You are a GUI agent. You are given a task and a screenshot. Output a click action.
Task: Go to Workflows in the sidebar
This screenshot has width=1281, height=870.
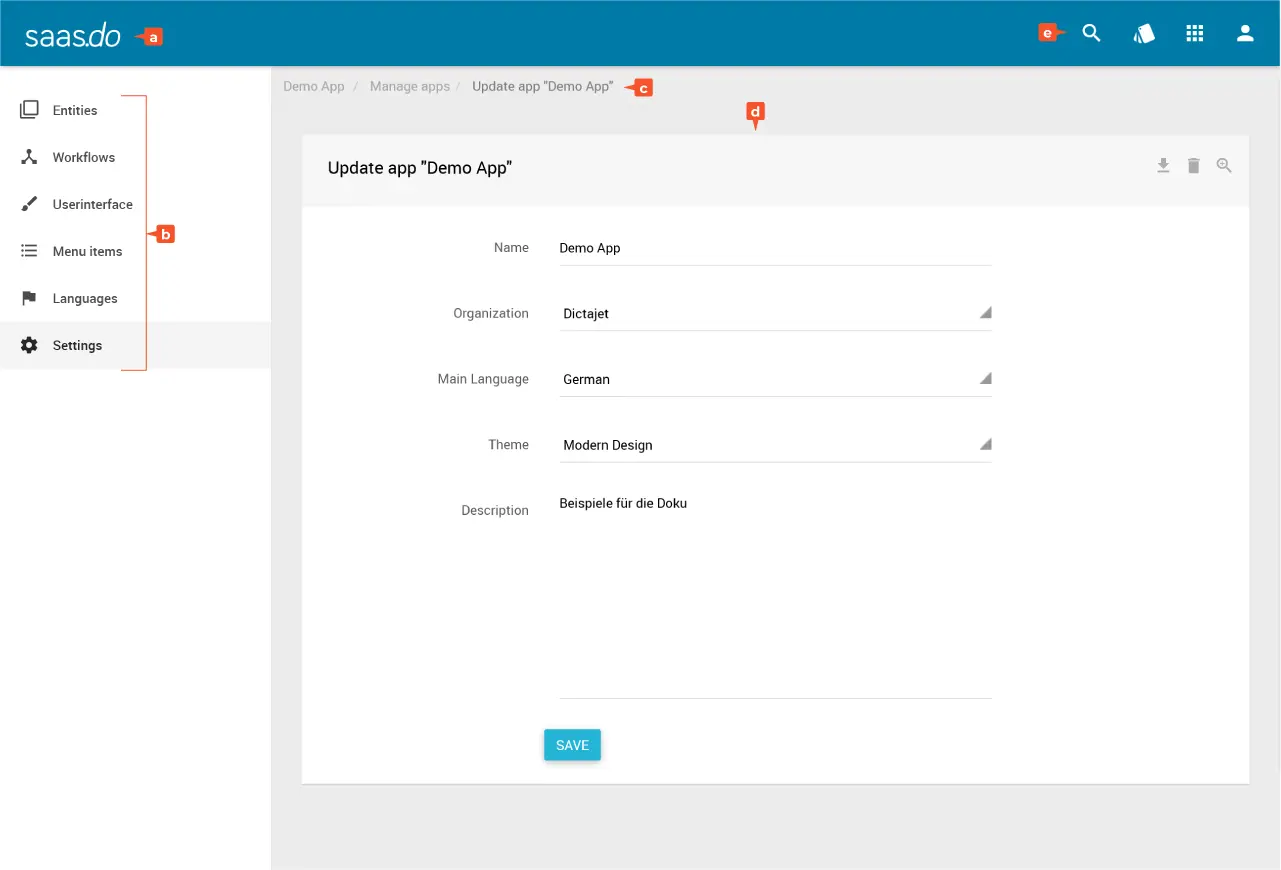pyautogui.click(x=83, y=157)
